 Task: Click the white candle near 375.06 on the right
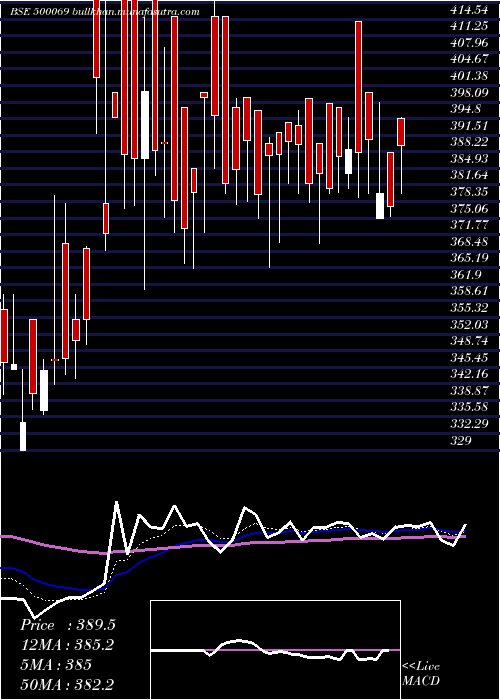pos(380,206)
